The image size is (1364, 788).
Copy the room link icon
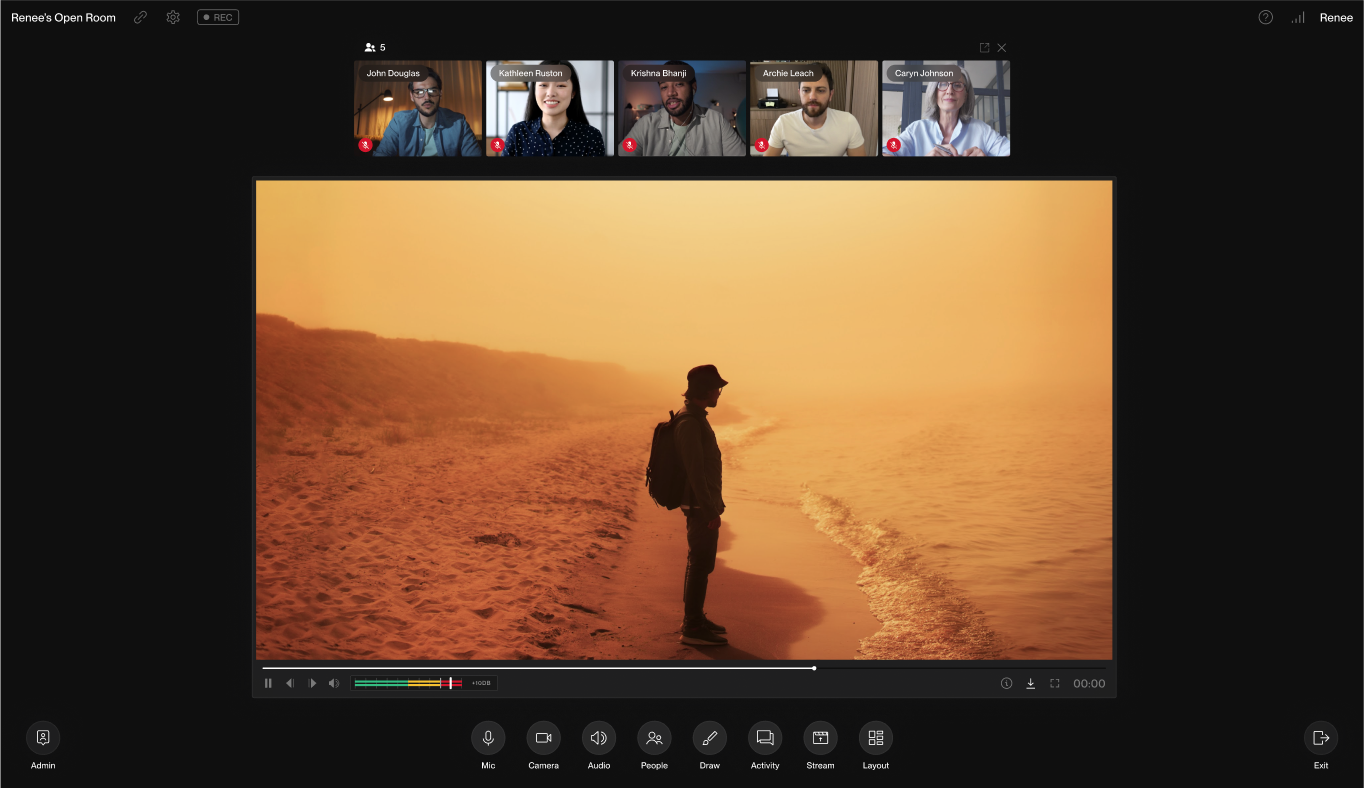click(x=140, y=17)
